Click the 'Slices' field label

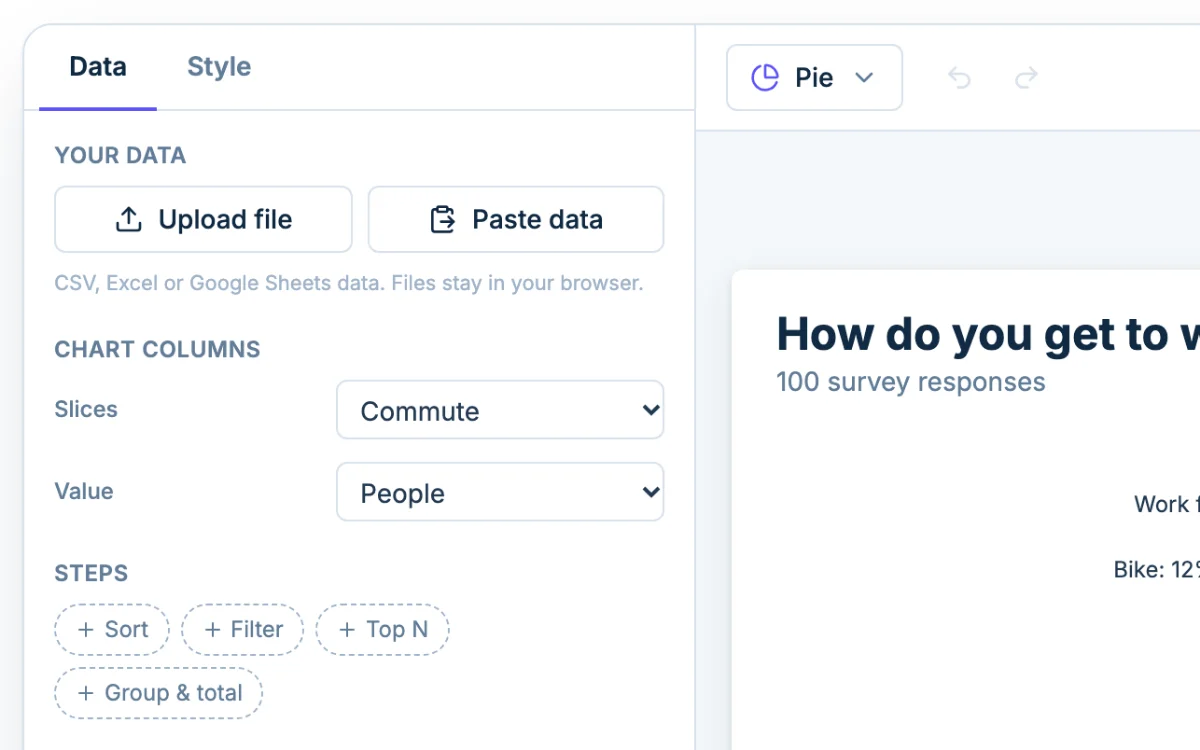tap(86, 409)
